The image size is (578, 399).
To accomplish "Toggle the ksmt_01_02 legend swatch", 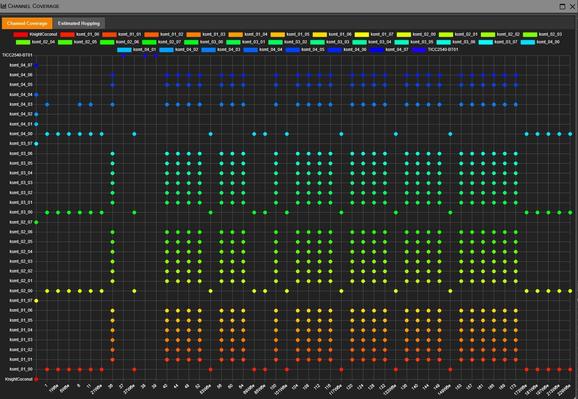I will pos(152,34).
